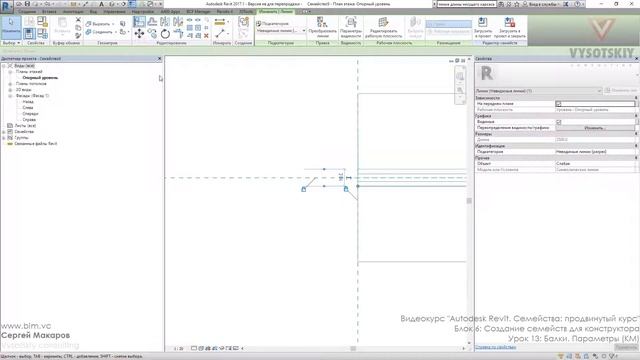Viewport: 640px width, 360px height.
Task: Open the Вид ribbon tab
Action: (x=93, y=11)
